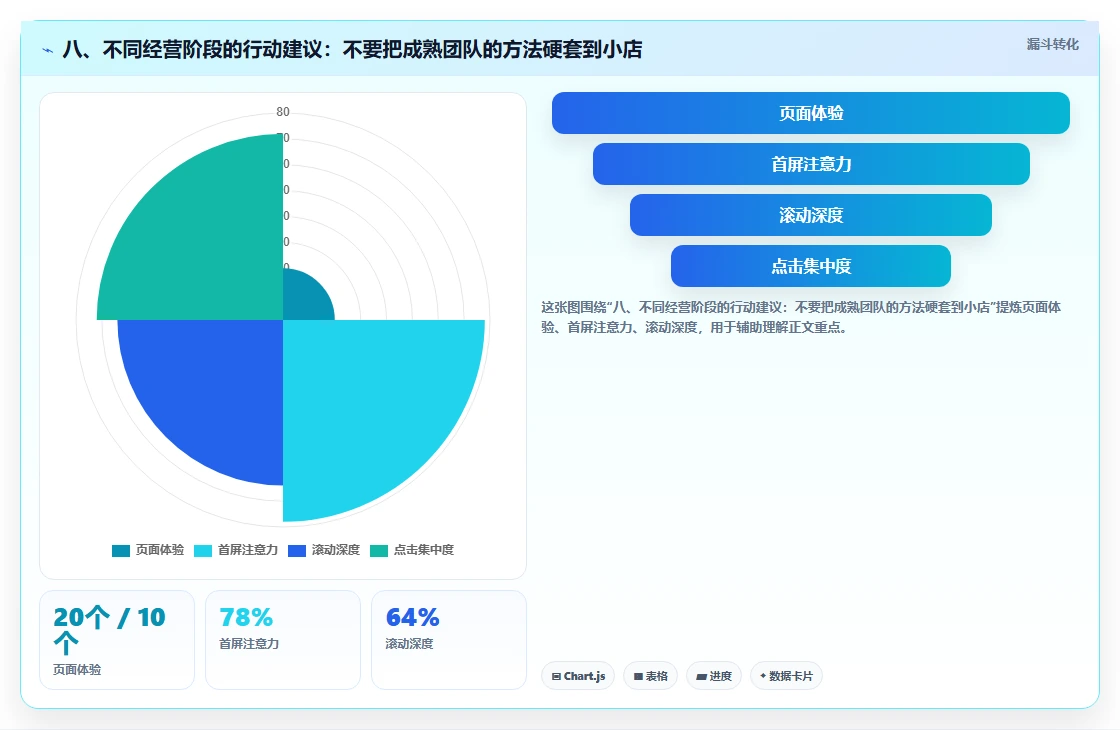Select the 页面体验 funnel bar
Screen dimensions: 1120x730
[811, 113]
